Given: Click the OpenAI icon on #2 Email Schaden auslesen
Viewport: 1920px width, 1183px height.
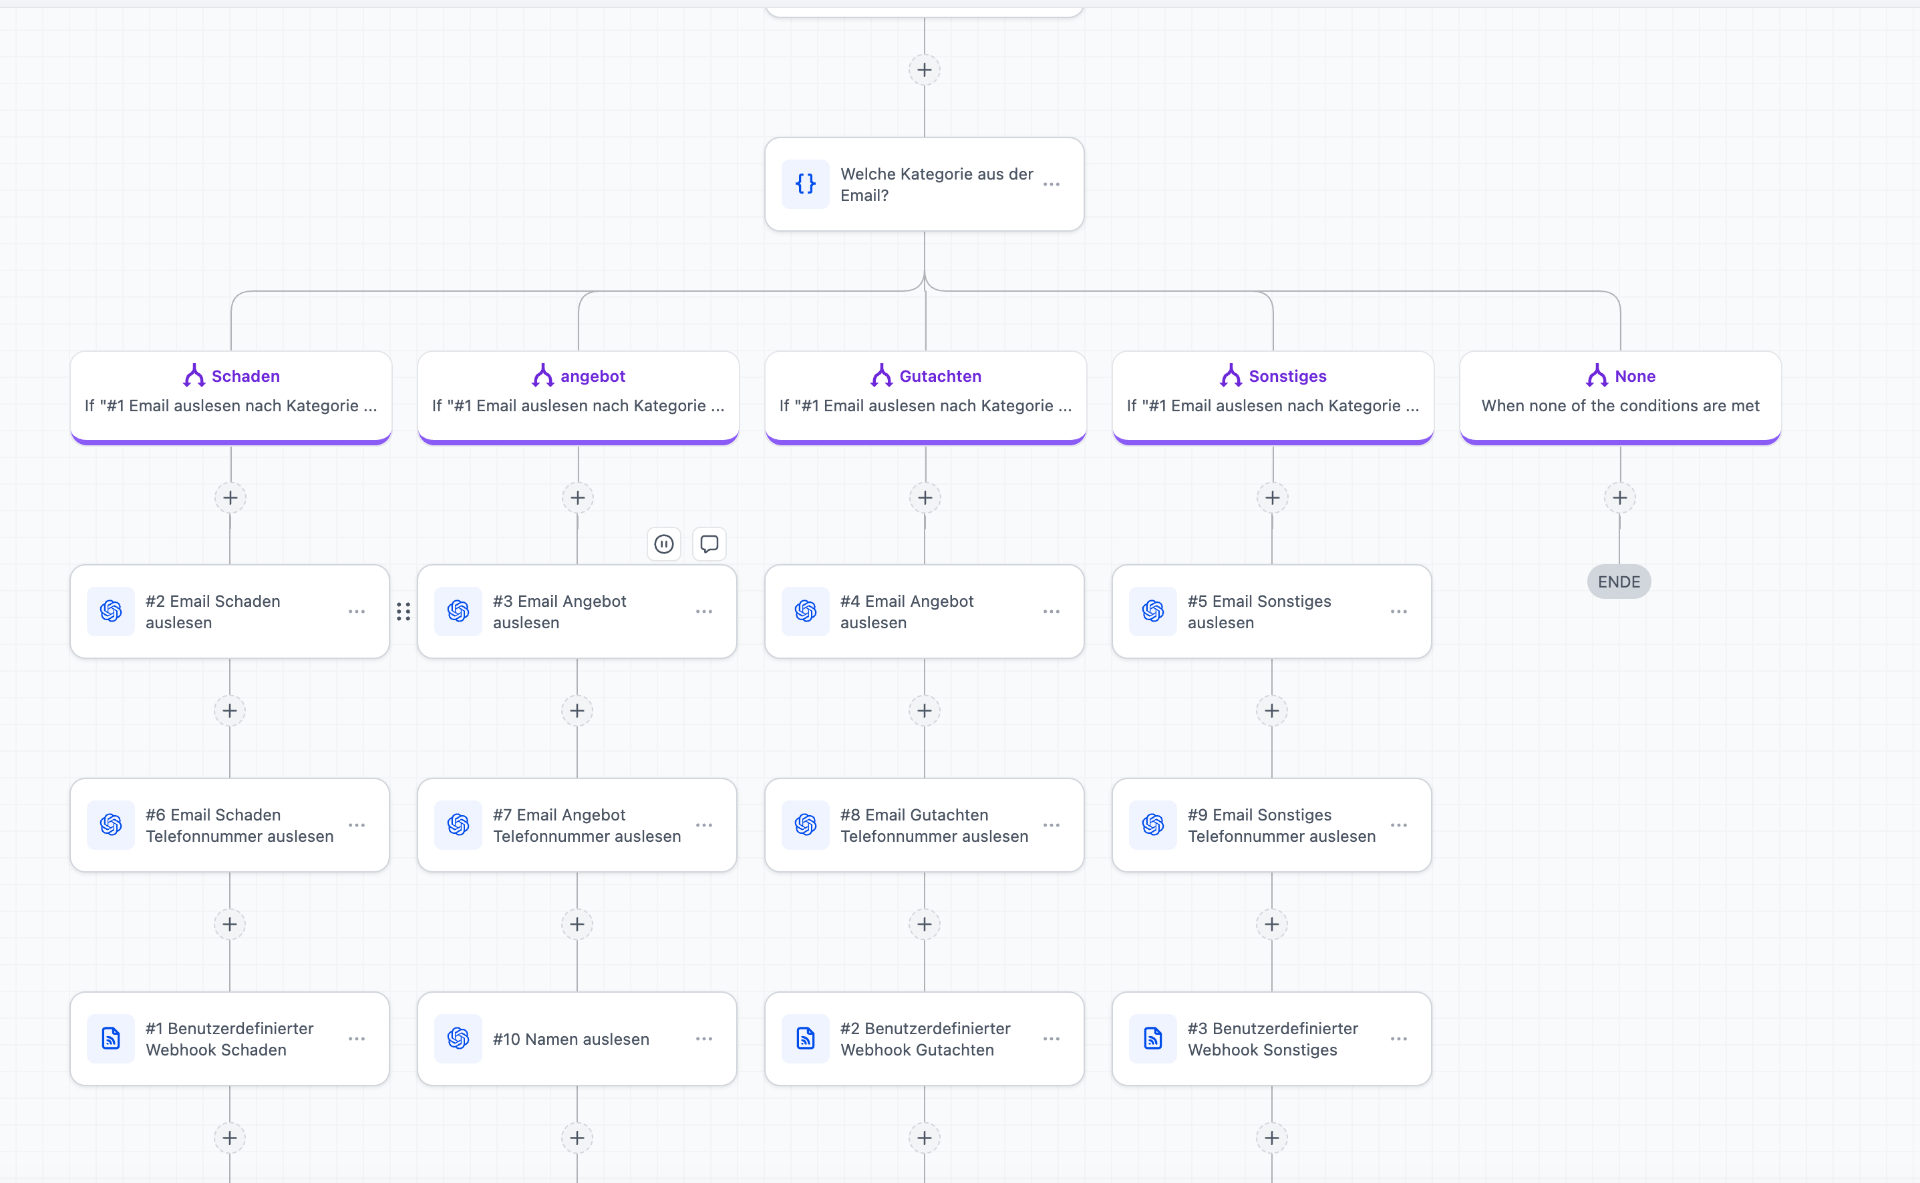Looking at the screenshot, I should tap(111, 611).
